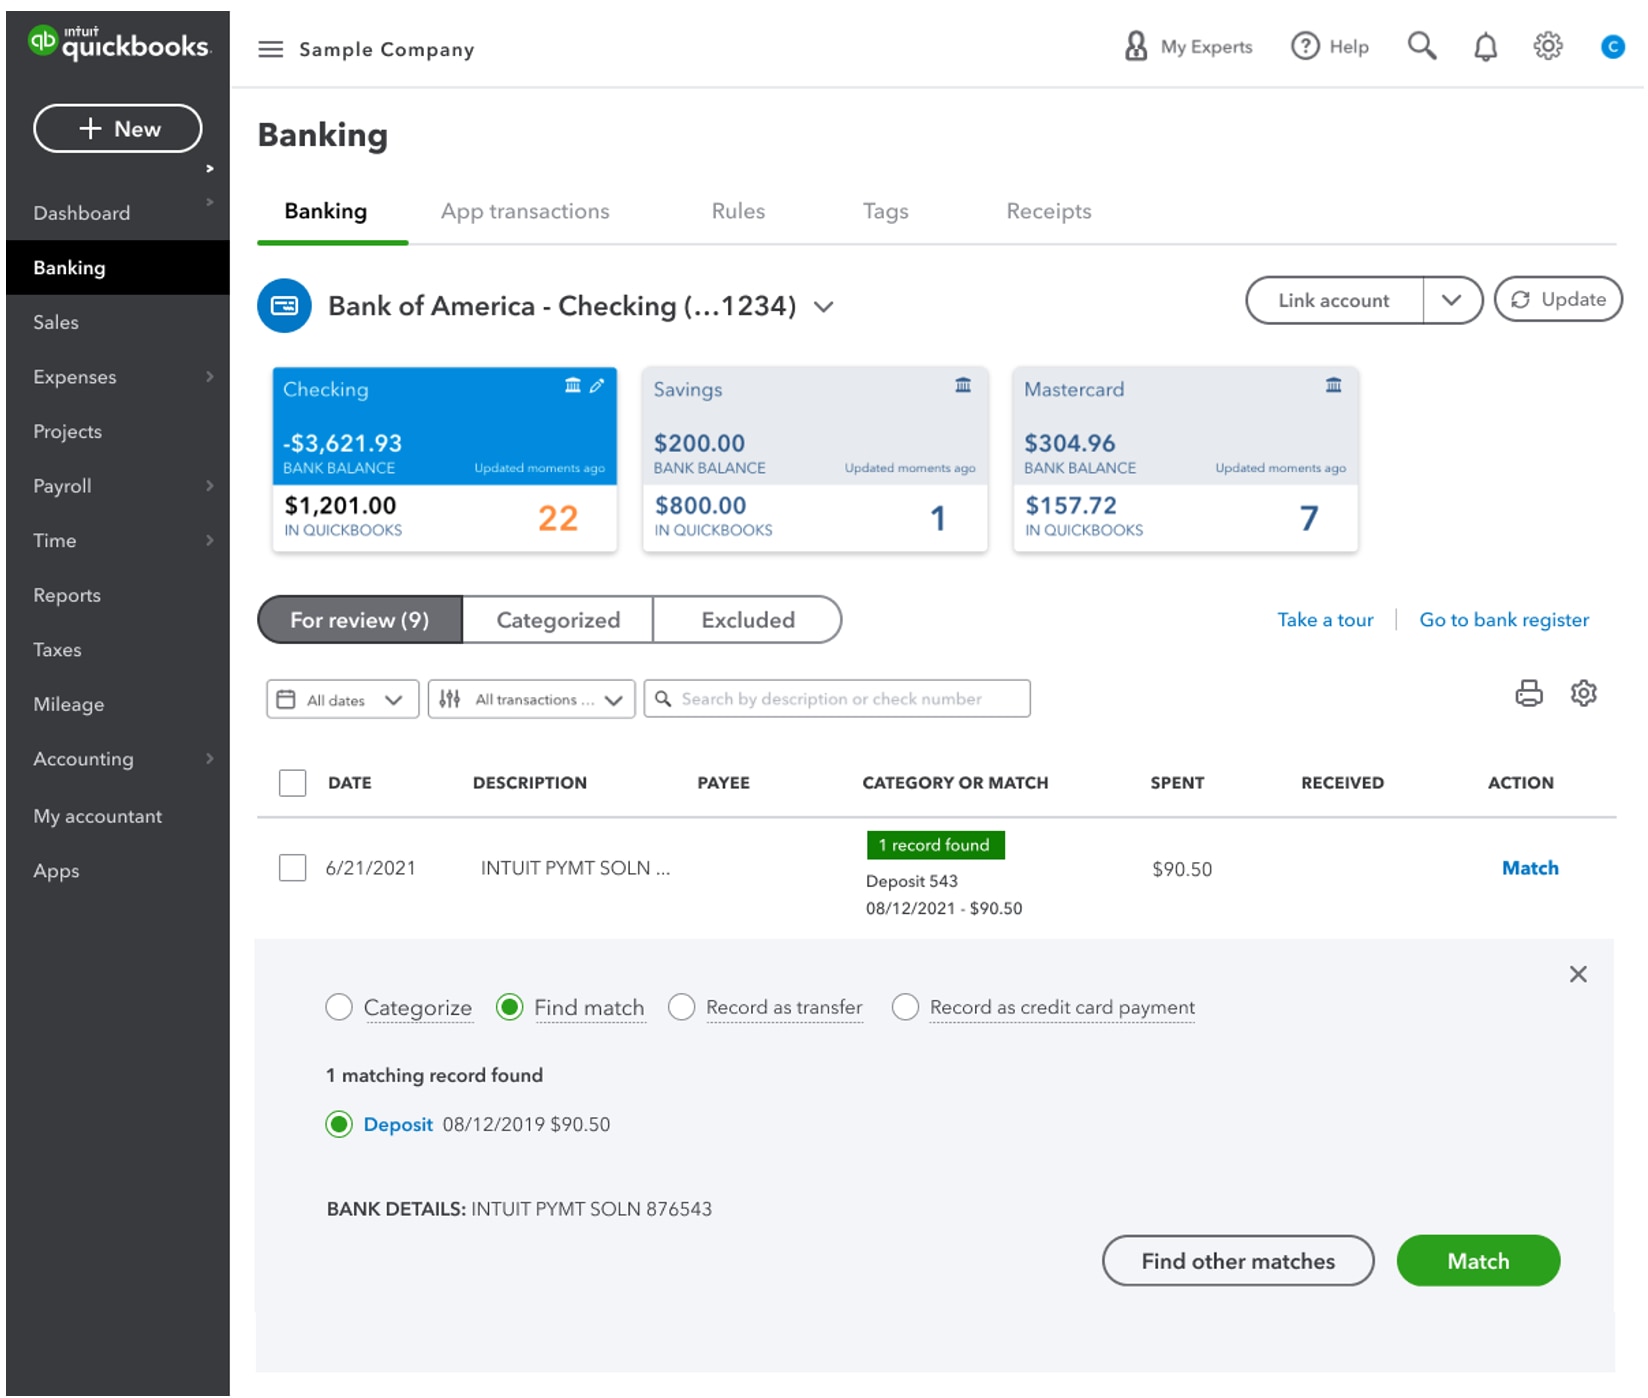The width and height of the screenshot is (1648, 1398).
Task: Select the Deposit 08/12/2019 matching record
Action: click(339, 1124)
